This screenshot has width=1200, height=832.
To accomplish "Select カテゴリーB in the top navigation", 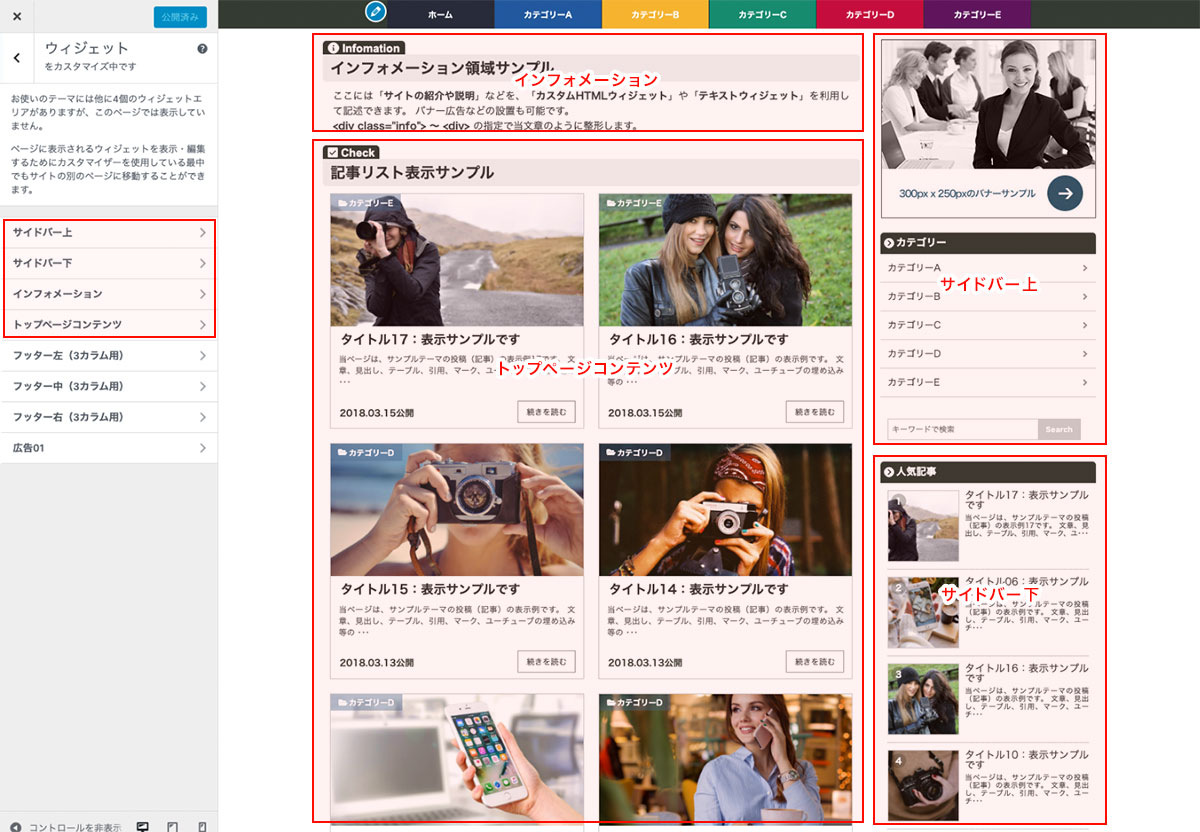I will [655, 14].
